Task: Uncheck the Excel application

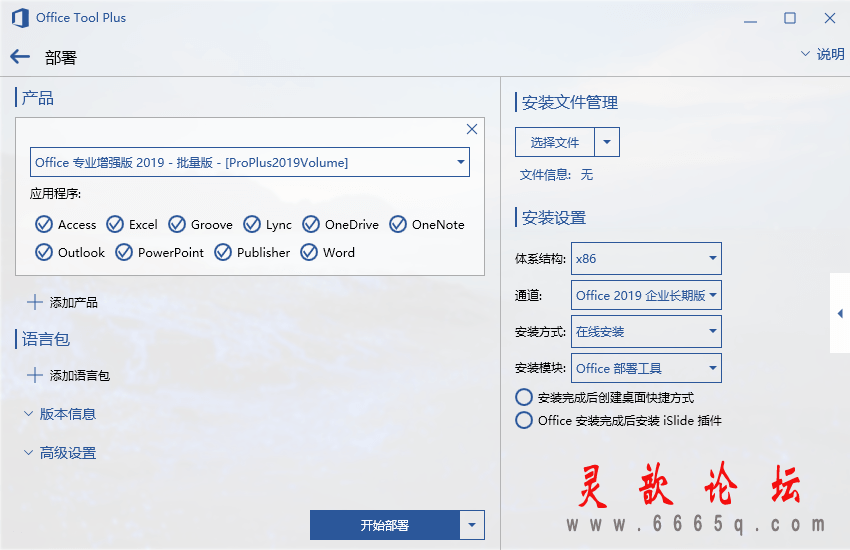Action: [115, 224]
